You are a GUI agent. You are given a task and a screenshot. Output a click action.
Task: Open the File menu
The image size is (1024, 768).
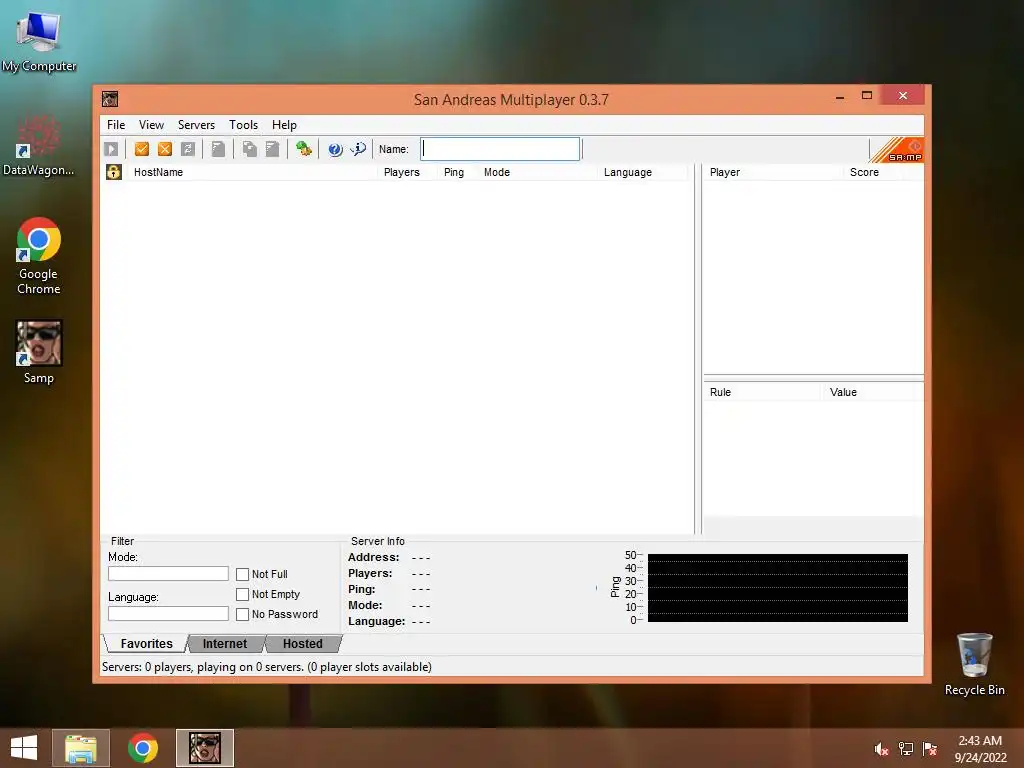click(116, 125)
